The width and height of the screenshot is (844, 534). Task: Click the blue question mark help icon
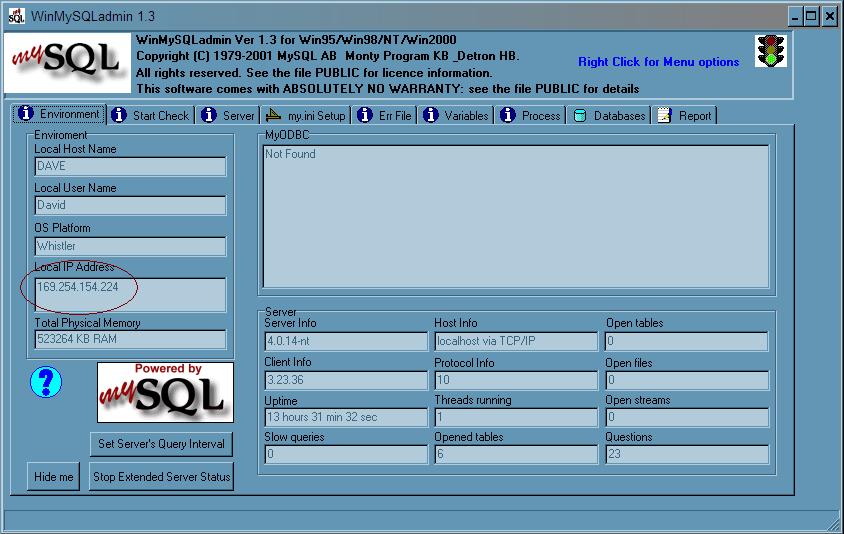point(46,381)
